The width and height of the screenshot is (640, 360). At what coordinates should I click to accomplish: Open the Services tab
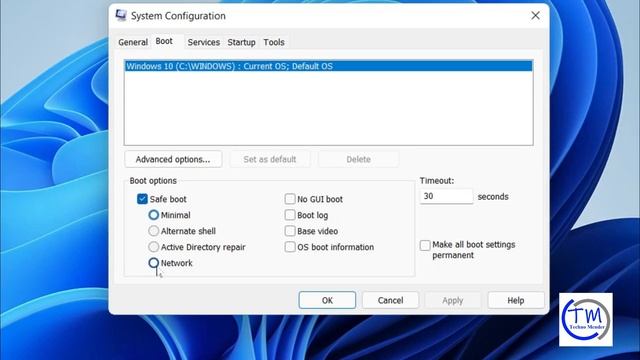click(204, 42)
